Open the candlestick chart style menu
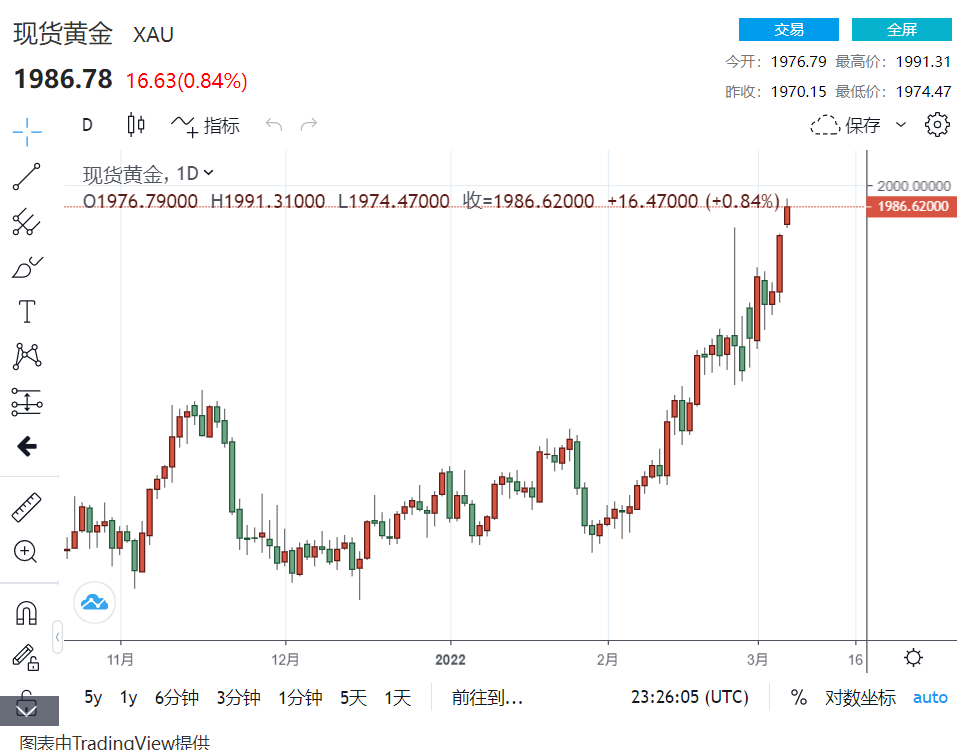Screen dimensions: 957x750 point(136,125)
